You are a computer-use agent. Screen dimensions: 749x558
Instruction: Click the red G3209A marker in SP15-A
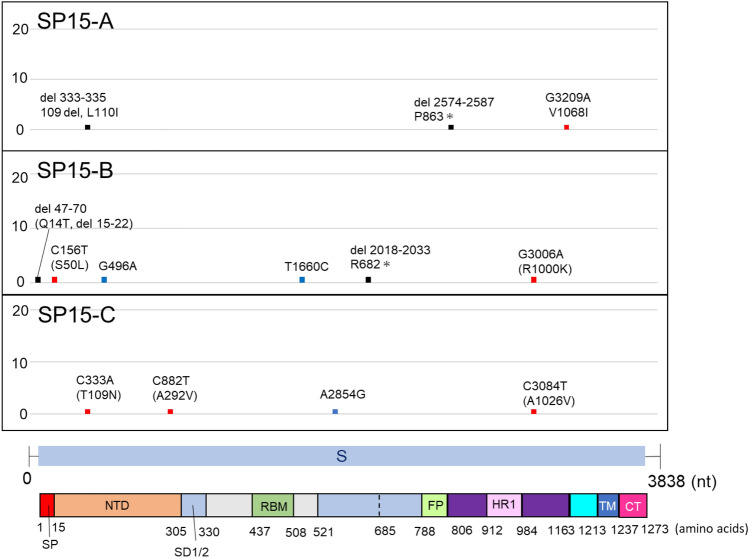[566, 127]
